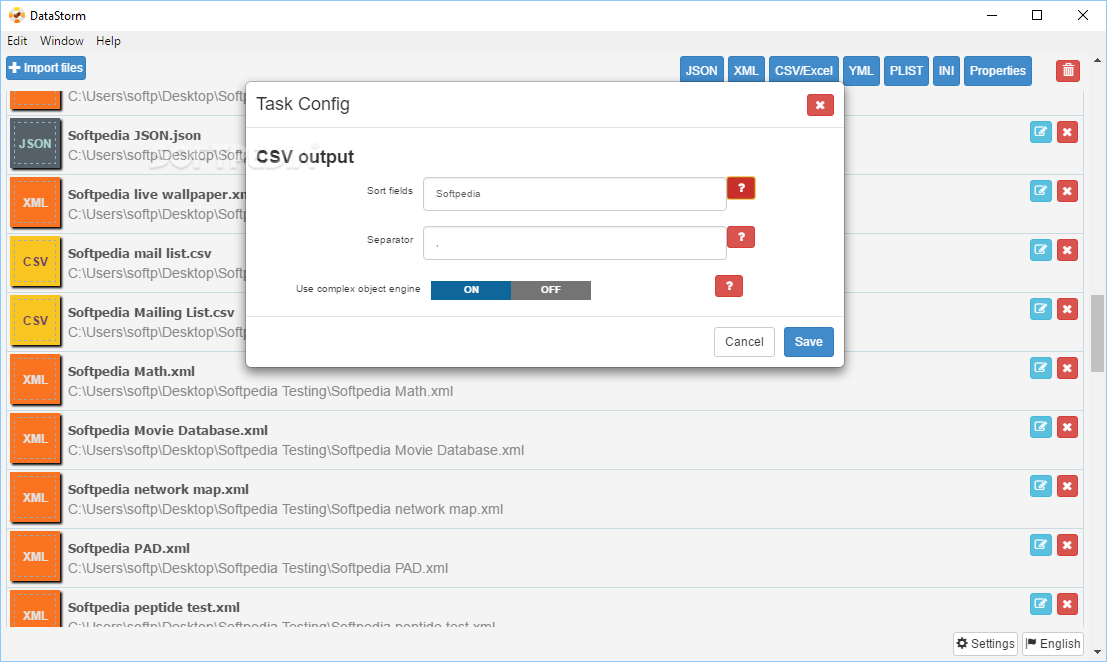Remove Softpedia peptide test.xml entry
1107x662 pixels.
pos(1067,604)
